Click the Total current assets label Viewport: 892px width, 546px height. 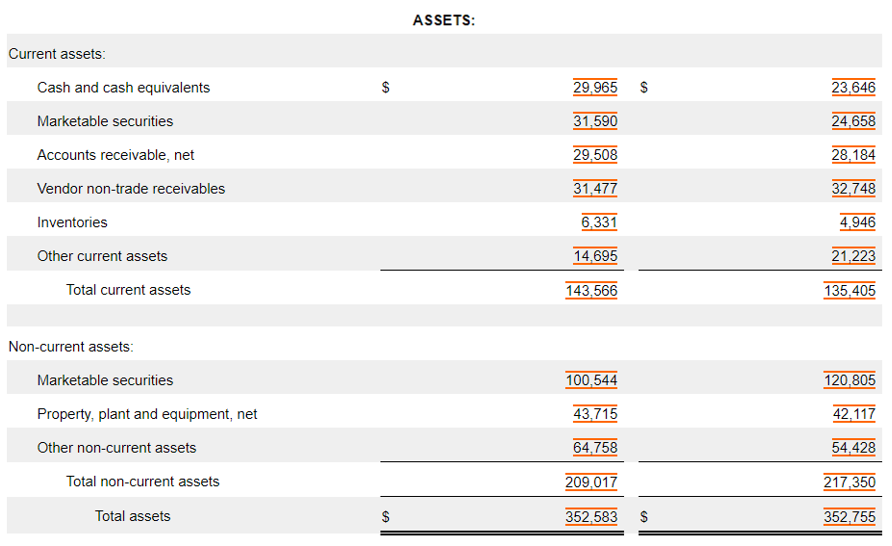coord(128,290)
